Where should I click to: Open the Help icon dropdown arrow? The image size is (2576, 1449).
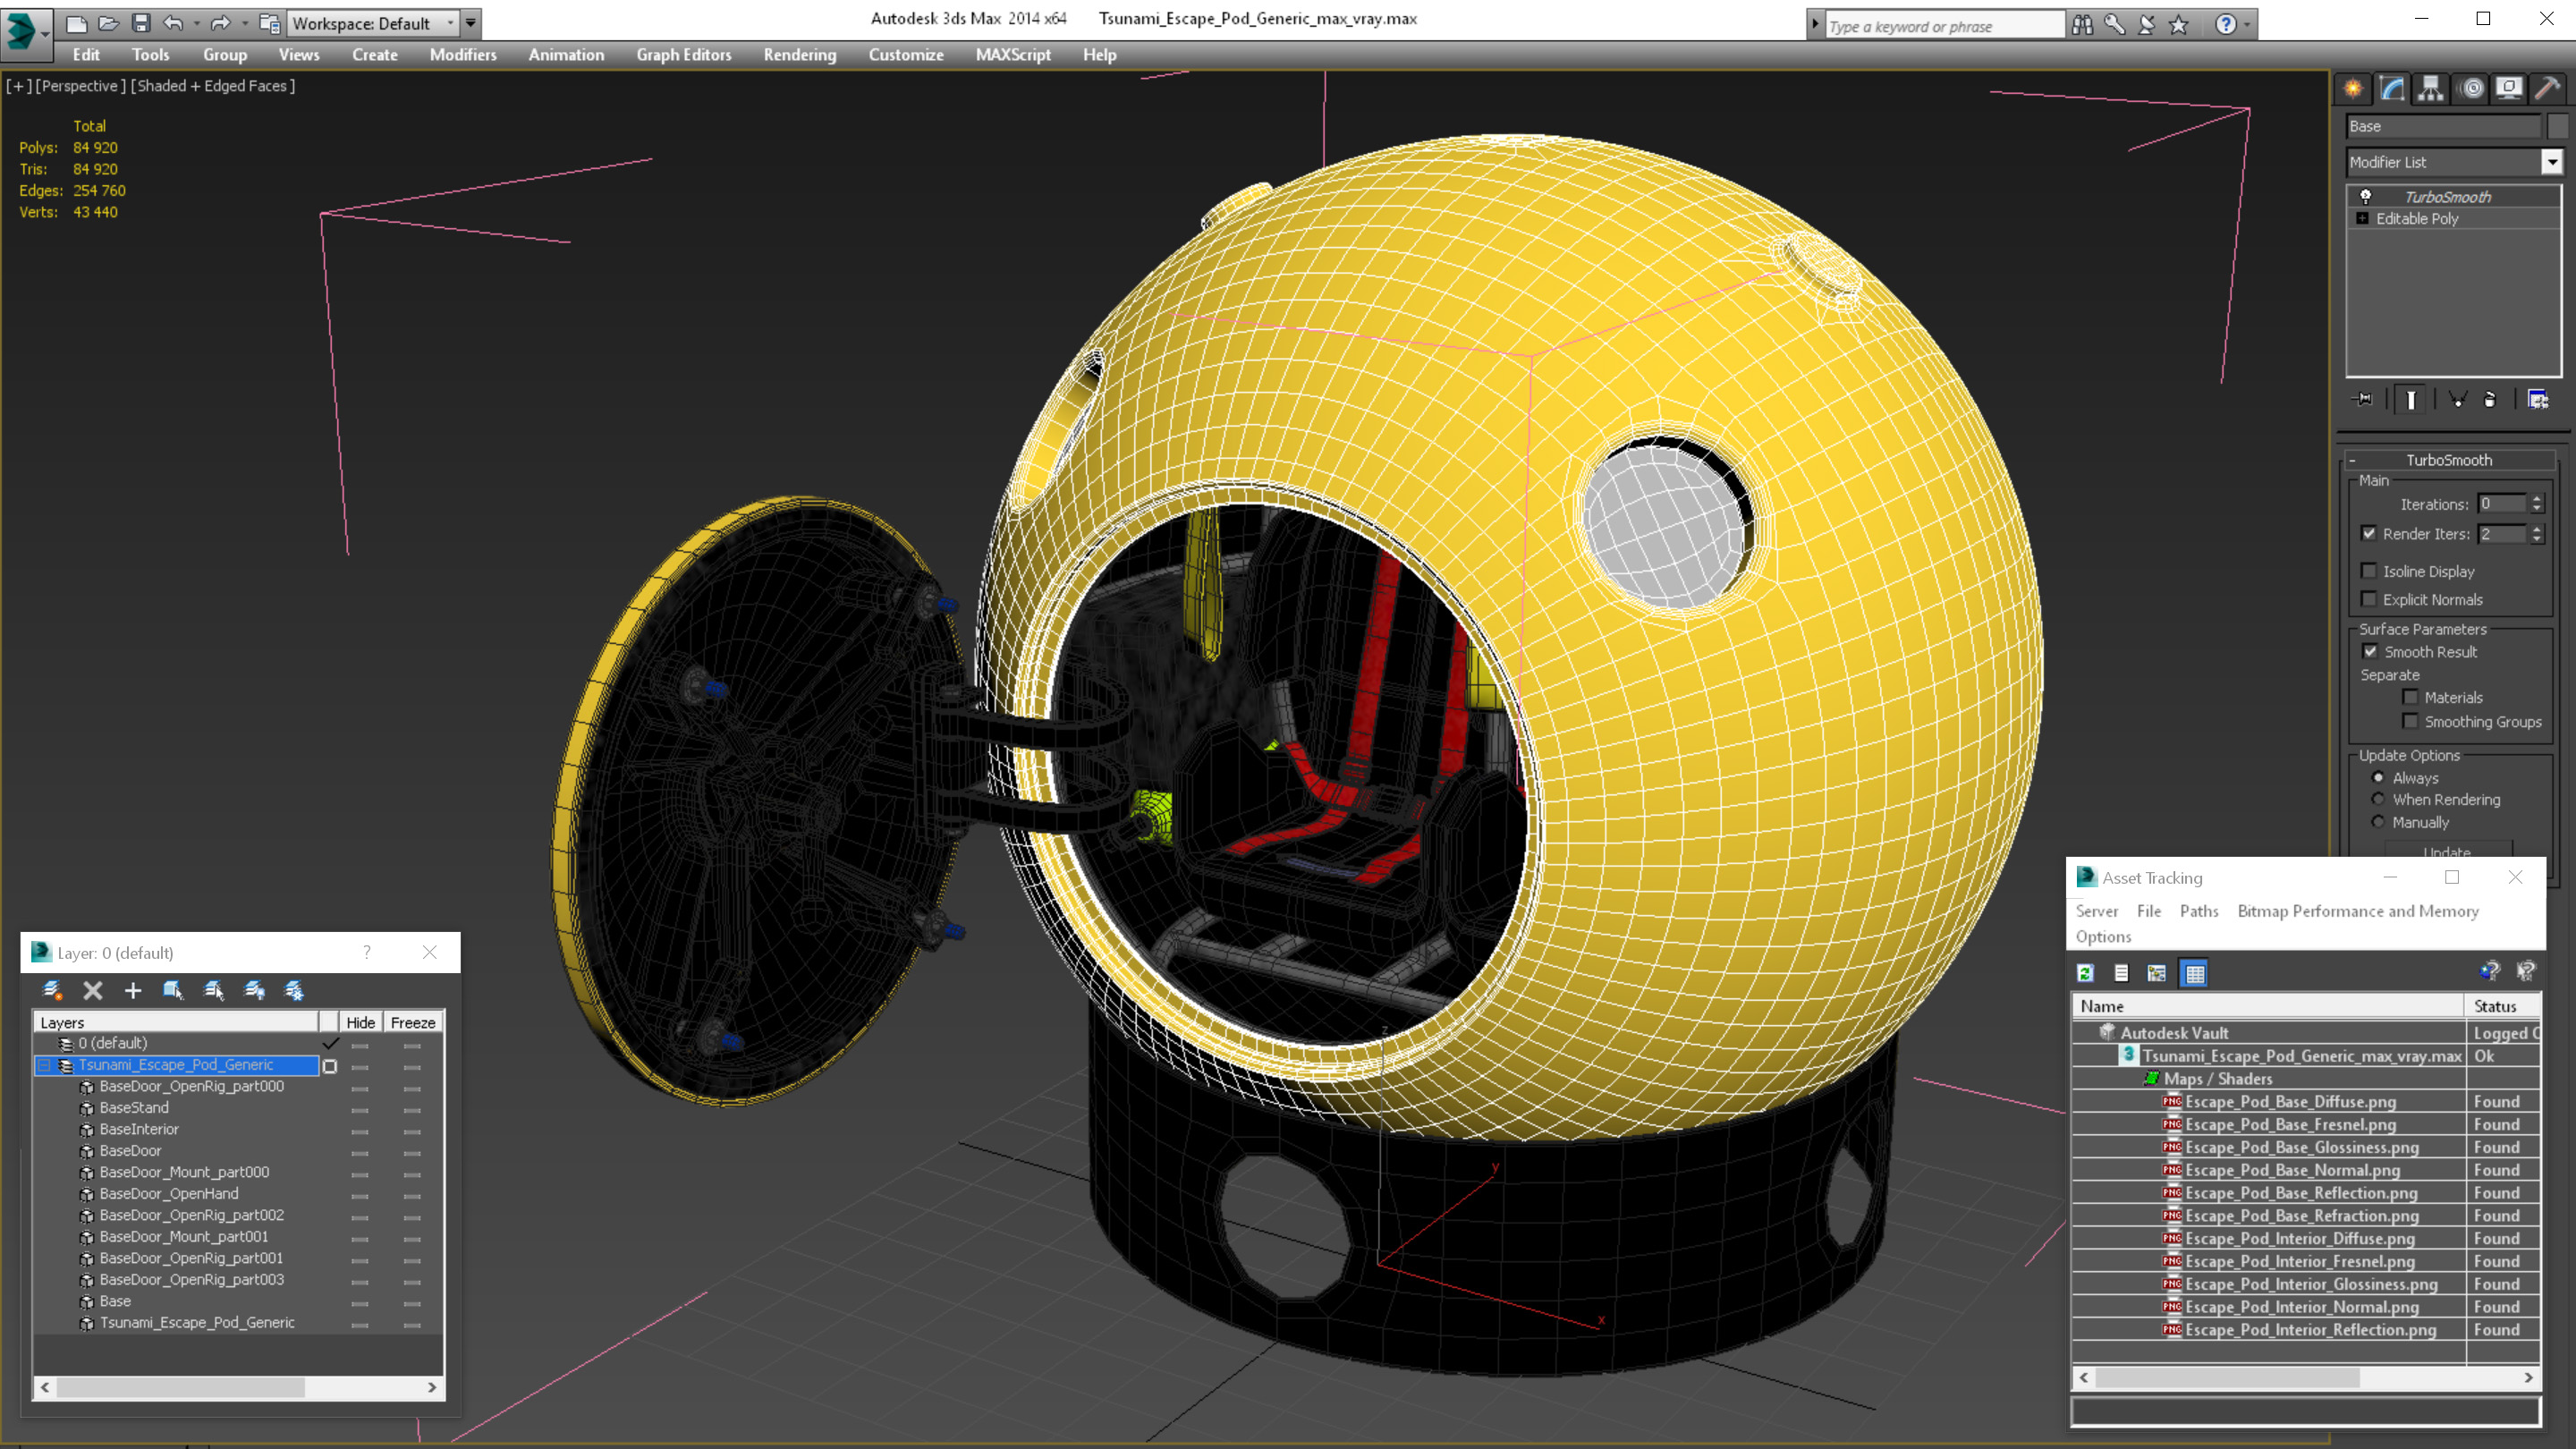[2248, 25]
